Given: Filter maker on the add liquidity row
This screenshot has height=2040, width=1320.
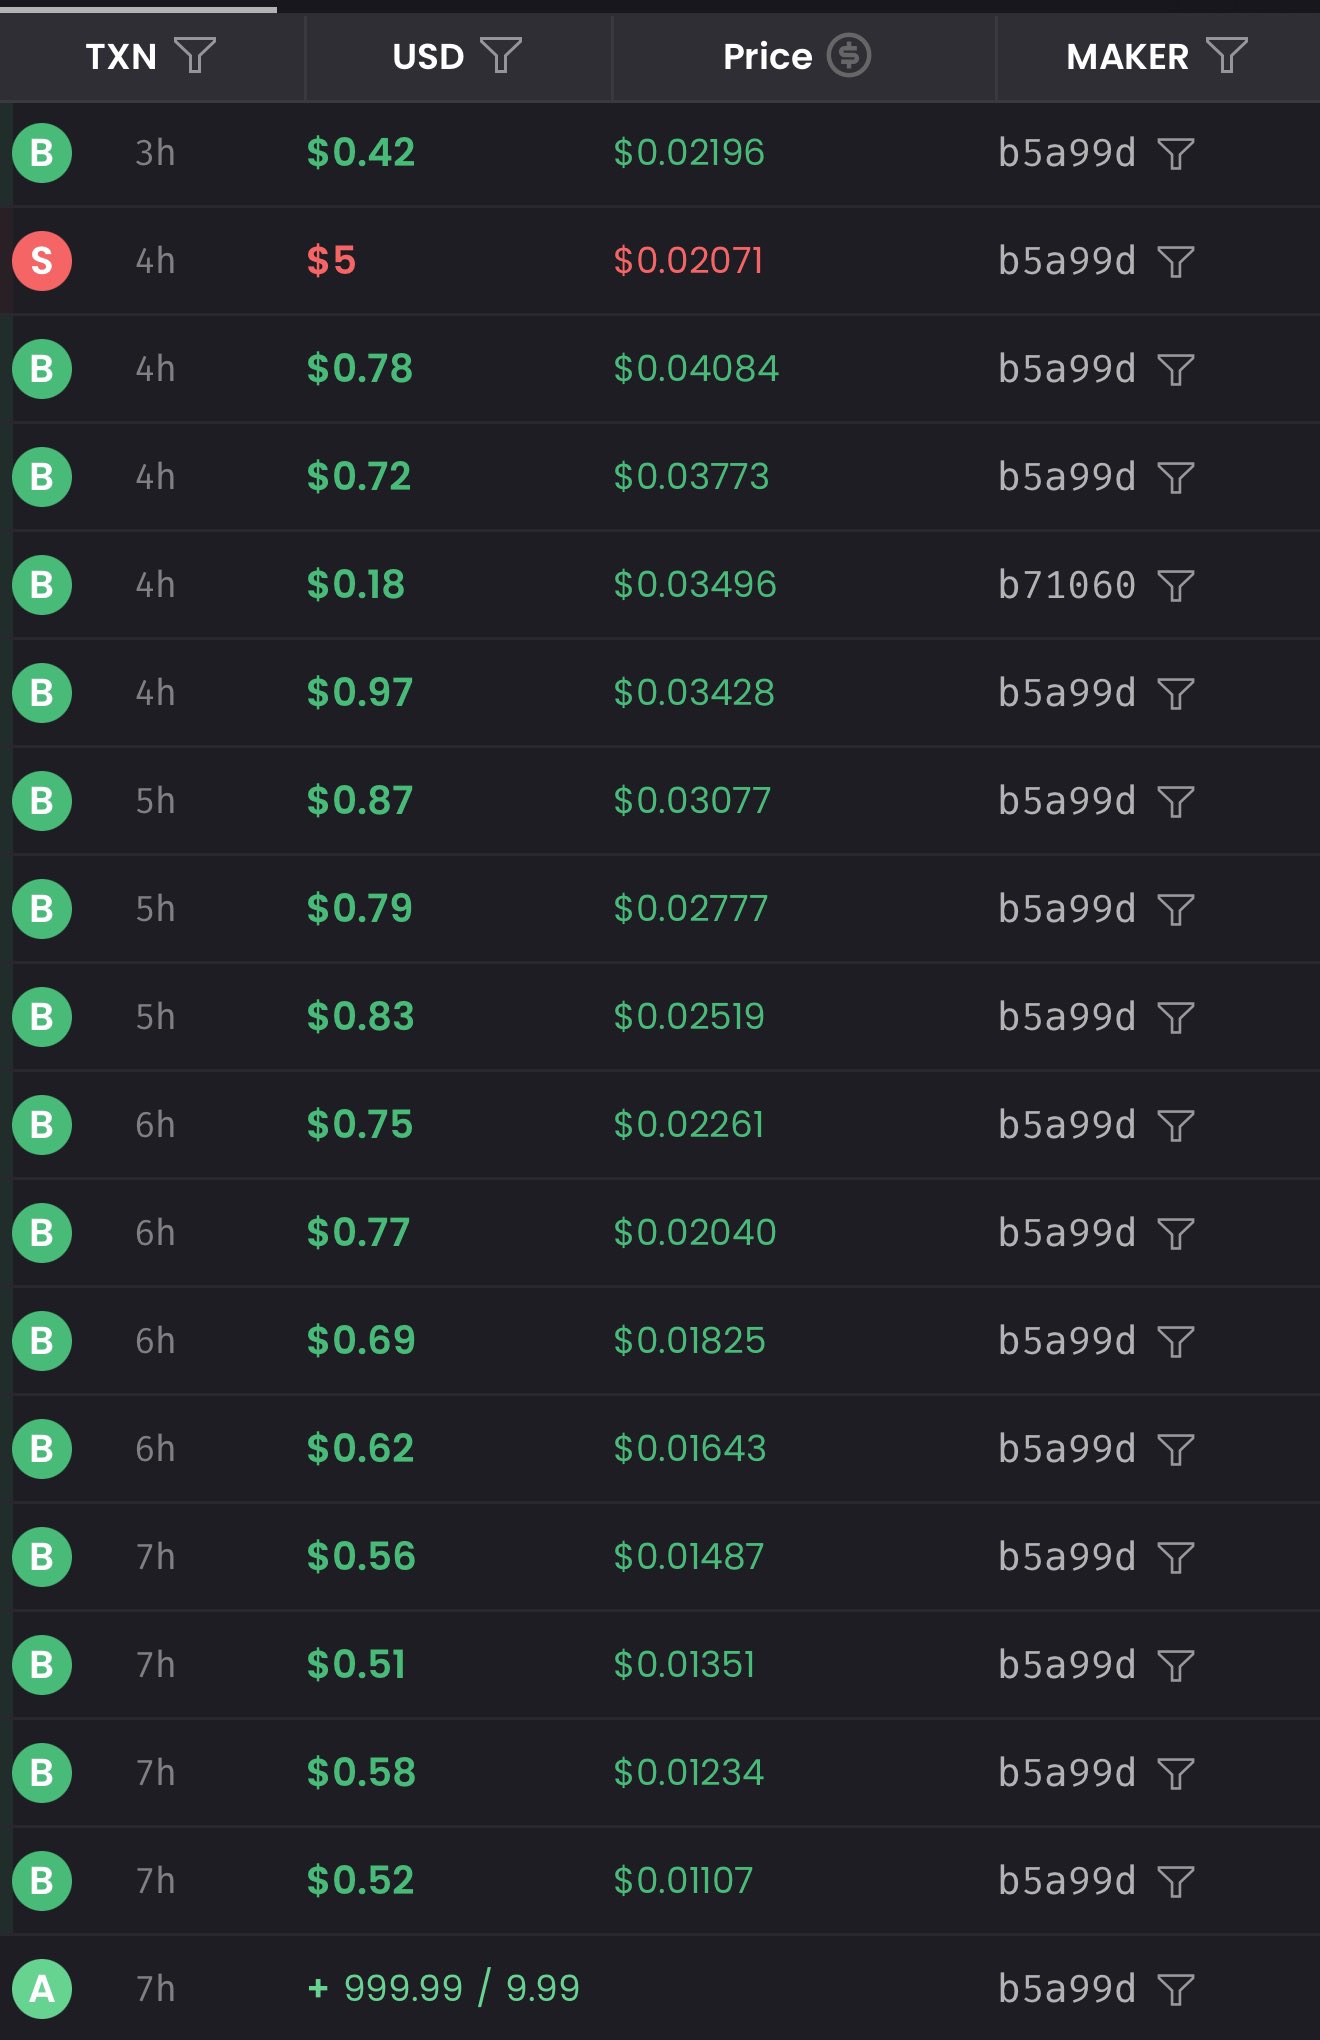Looking at the screenshot, I should [x=1176, y=1989].
